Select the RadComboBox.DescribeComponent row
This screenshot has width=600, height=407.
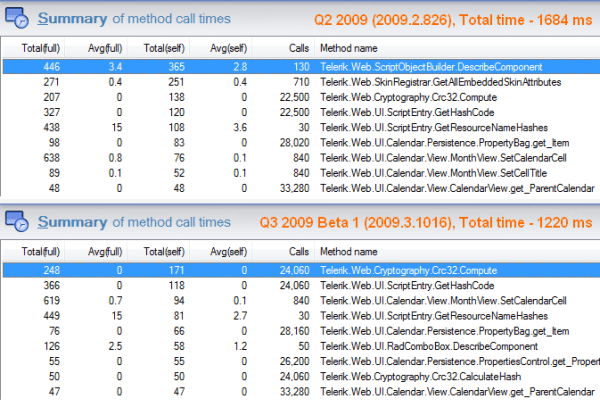(x=302, y=346)
